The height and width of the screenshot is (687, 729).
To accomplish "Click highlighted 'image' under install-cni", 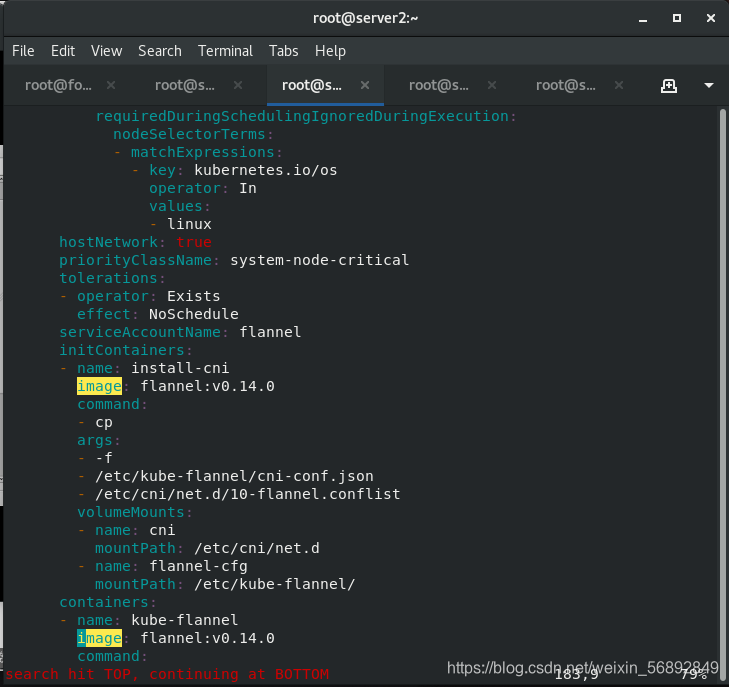I will tap(99, 386).
